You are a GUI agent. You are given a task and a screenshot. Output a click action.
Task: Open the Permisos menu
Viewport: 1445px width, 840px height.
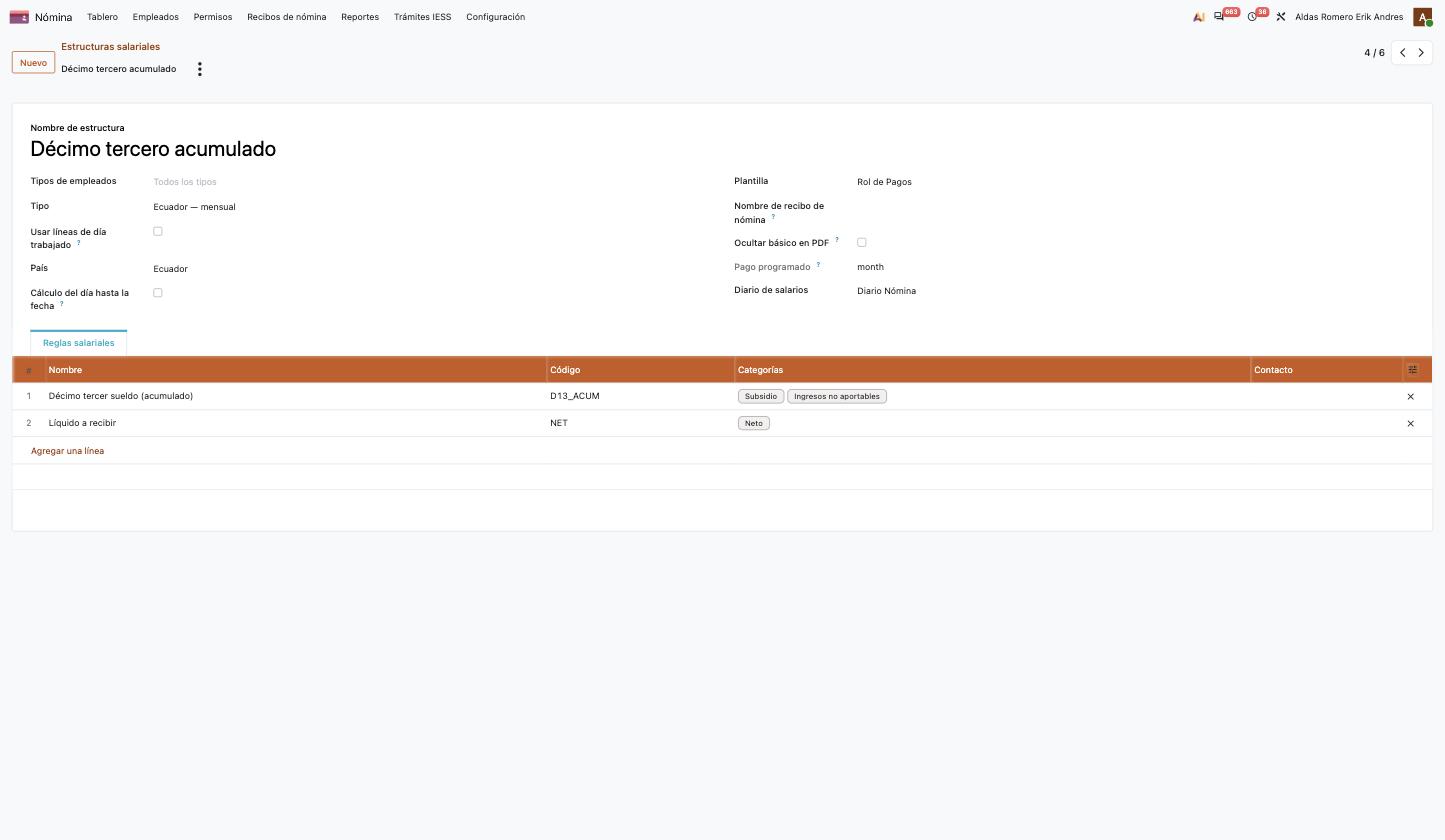(x=213, y=17)
